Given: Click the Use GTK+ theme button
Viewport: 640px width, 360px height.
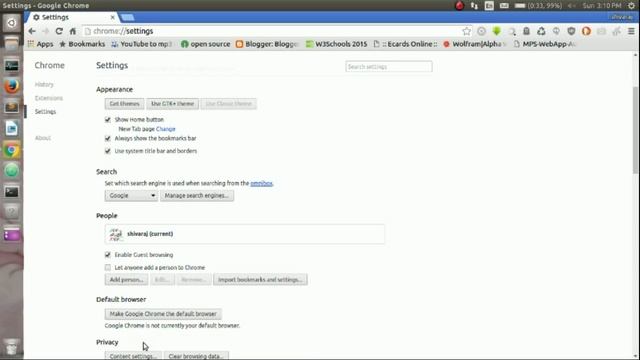Looking at the screenshot, I should (172, 104).
